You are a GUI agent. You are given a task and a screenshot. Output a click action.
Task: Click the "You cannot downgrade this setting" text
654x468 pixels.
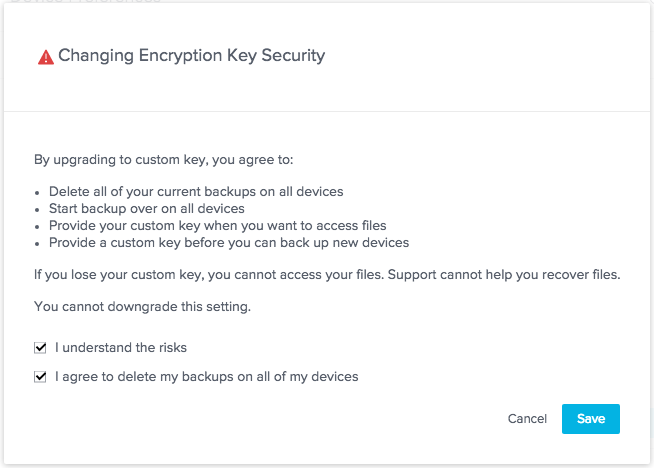pyautogui.click(x=142, y=307)
